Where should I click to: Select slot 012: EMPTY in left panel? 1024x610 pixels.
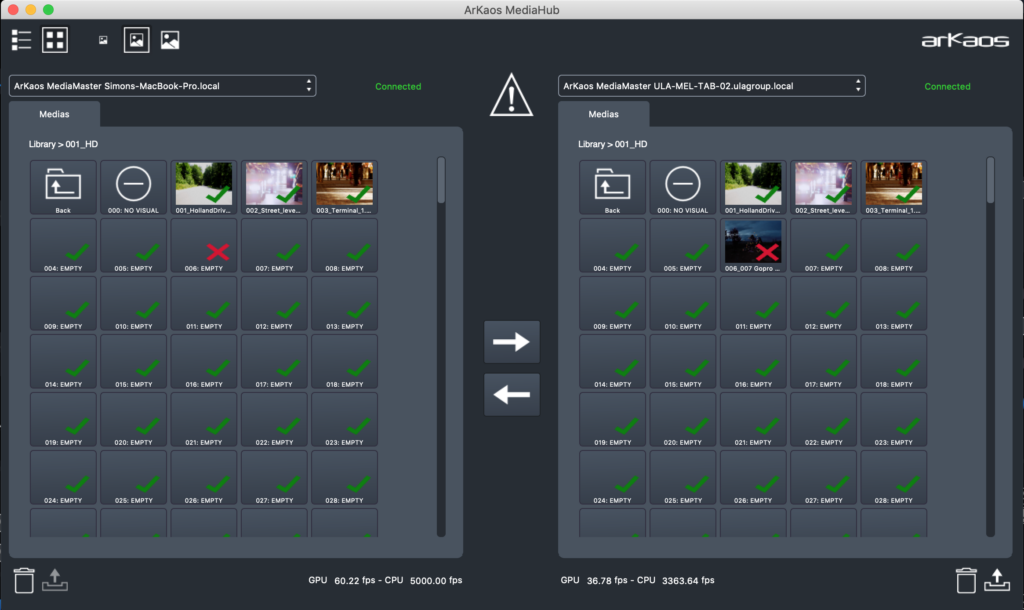point(274,304)
